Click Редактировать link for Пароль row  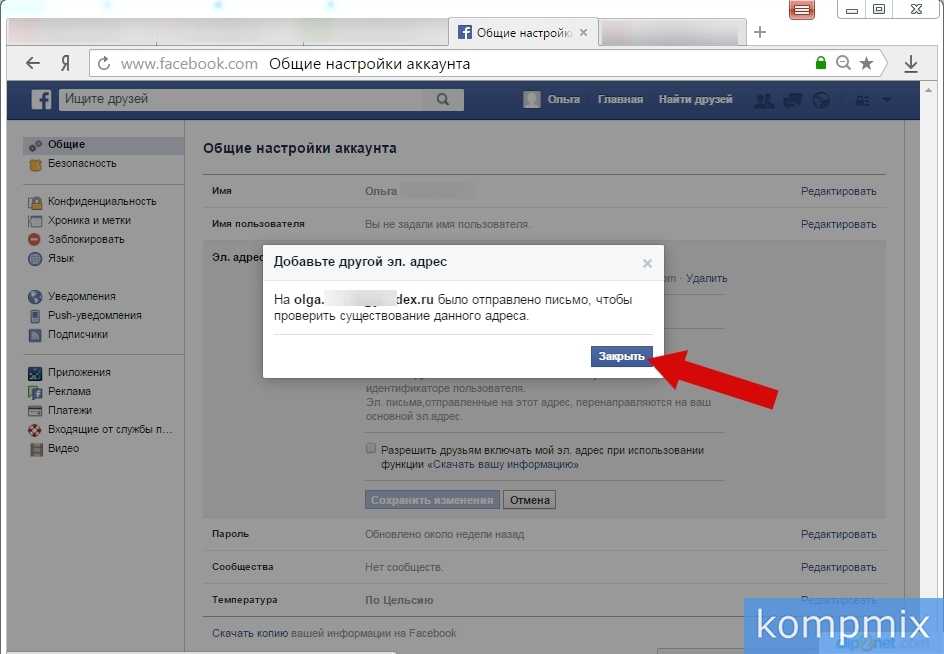pos(838,534)
